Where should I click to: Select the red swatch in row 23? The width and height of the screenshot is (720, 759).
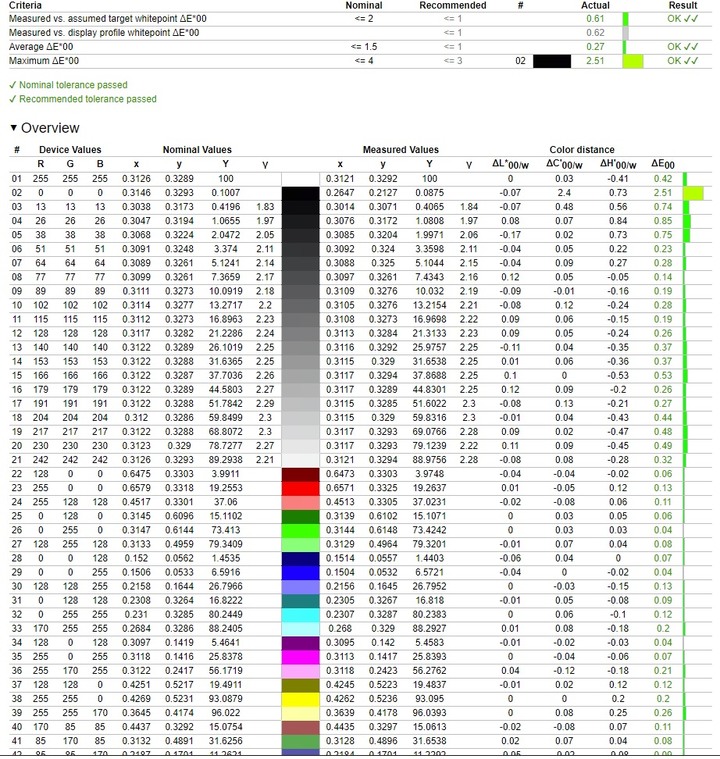[301, 488]
